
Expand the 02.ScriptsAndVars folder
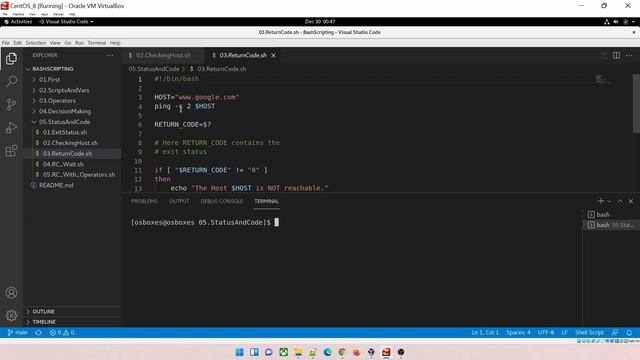pos(71,90)
